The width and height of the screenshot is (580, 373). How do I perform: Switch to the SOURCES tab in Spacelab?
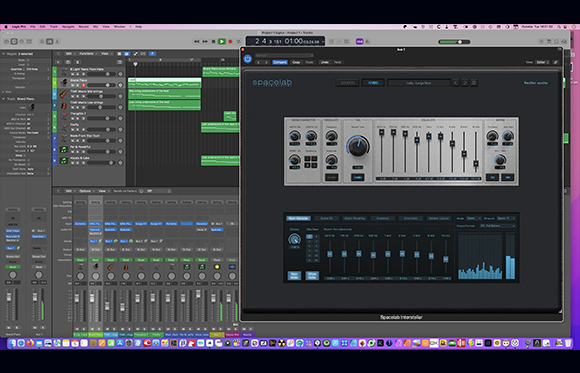click(x=347, y=83)
